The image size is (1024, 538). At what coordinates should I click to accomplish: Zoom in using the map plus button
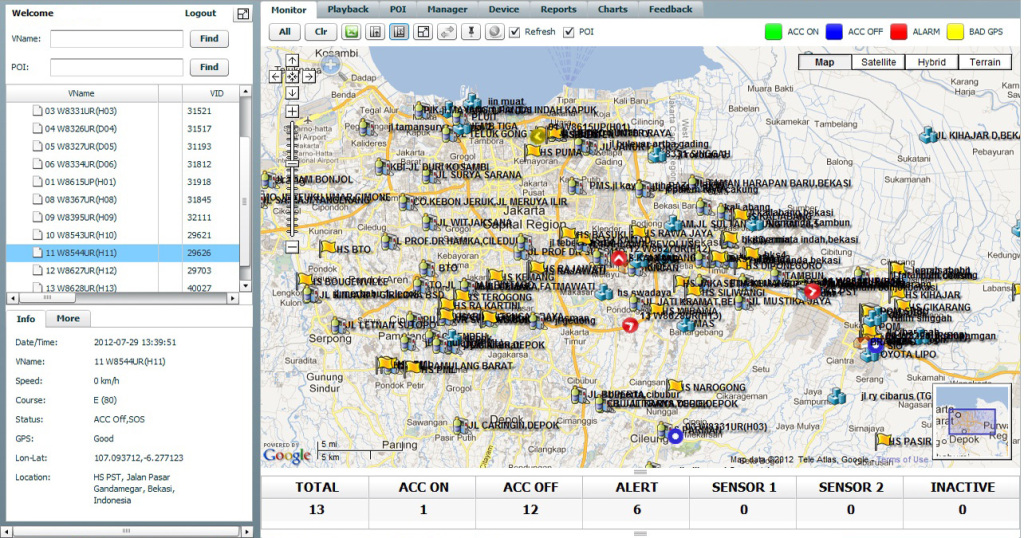(x=292, y=112)
